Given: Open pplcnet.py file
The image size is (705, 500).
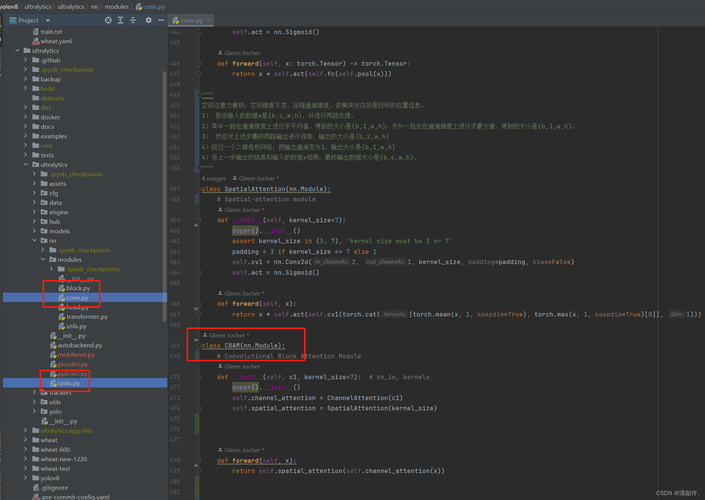Looking at the screenshot, I should point(72,374).
